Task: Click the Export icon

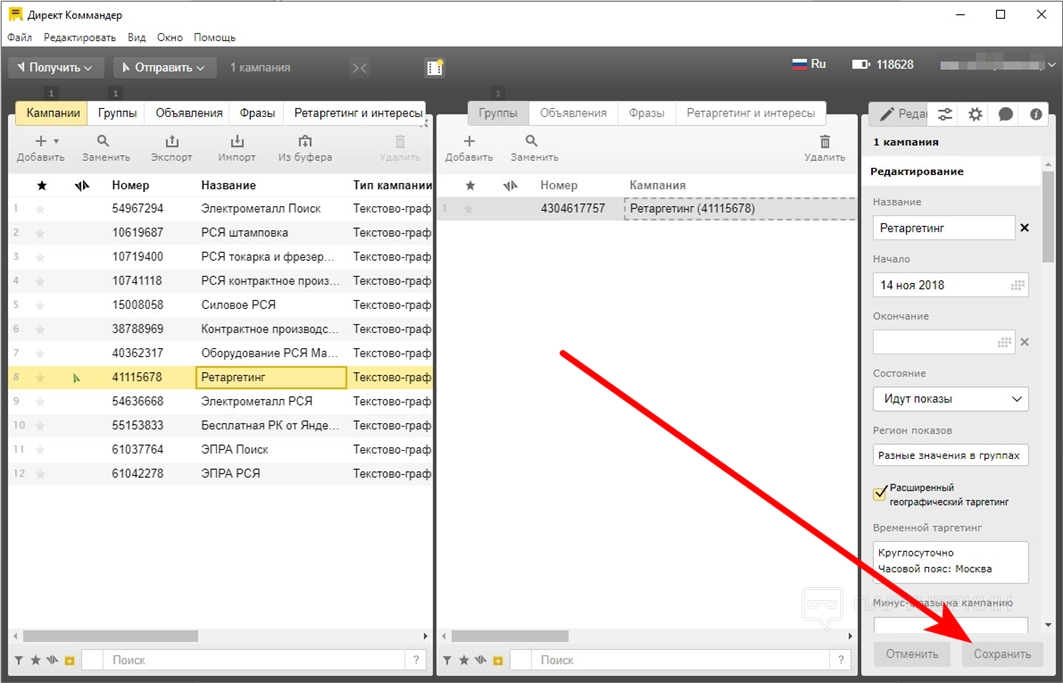Action: (172, 141)
